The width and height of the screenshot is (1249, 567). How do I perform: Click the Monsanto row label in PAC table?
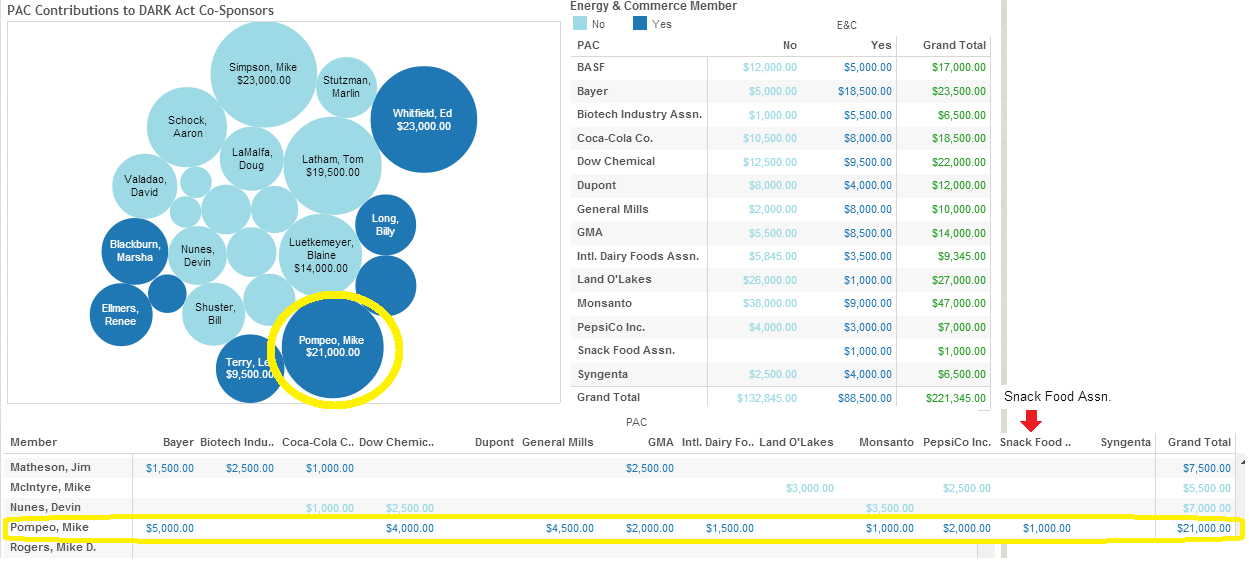604,303
